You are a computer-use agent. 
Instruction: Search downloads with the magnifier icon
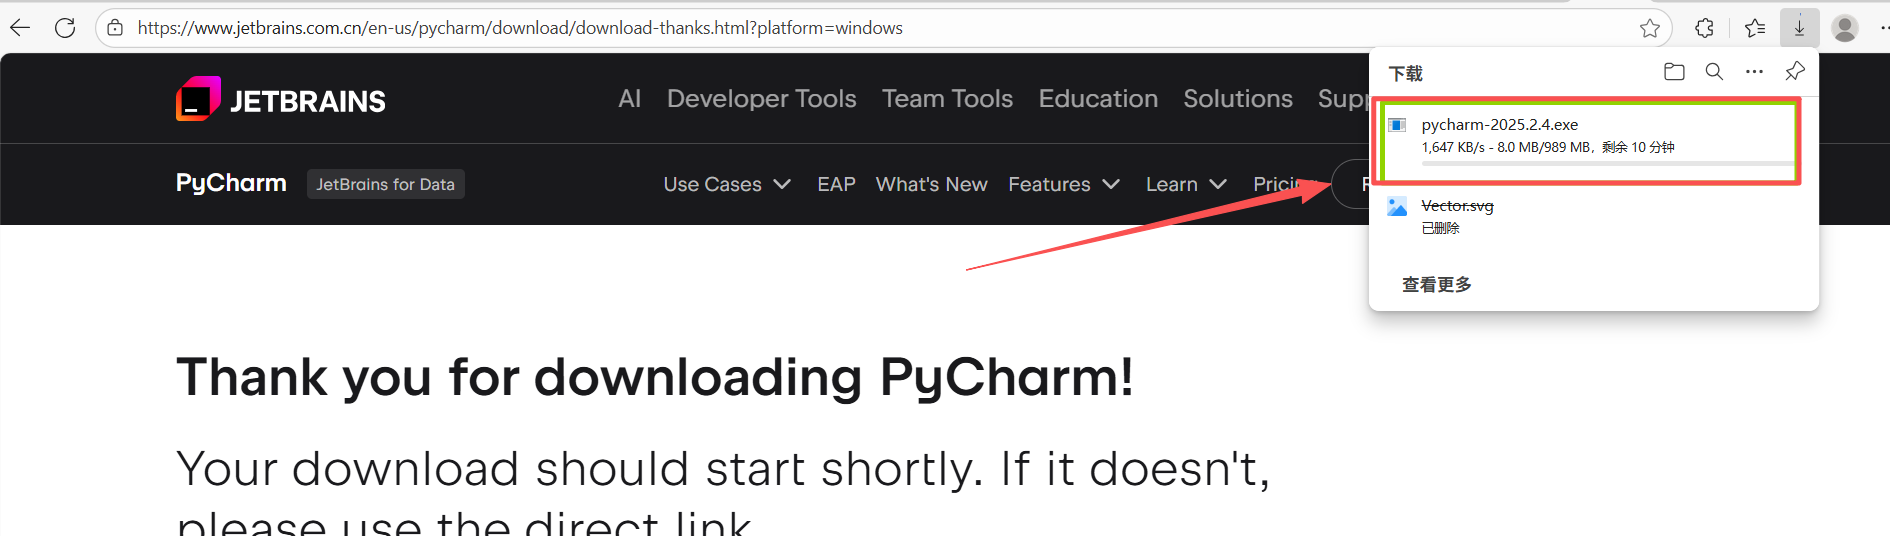(x=1714, y=72)
